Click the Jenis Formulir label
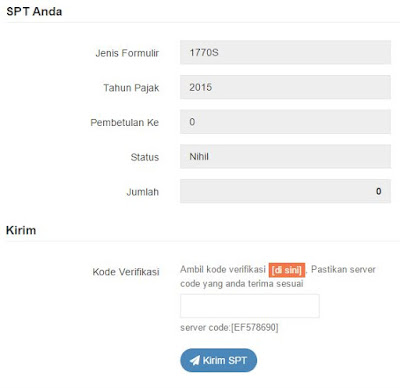400x388 pixels. pos(127,53)
